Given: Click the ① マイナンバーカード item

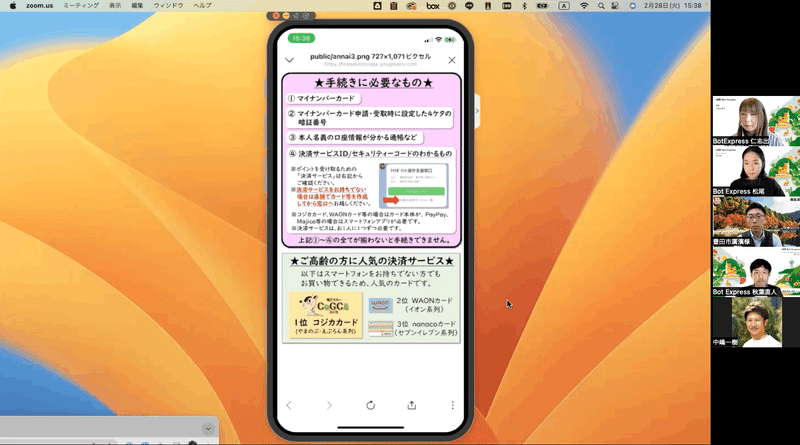Looking at the screenshot, I should tap(323, 98).
